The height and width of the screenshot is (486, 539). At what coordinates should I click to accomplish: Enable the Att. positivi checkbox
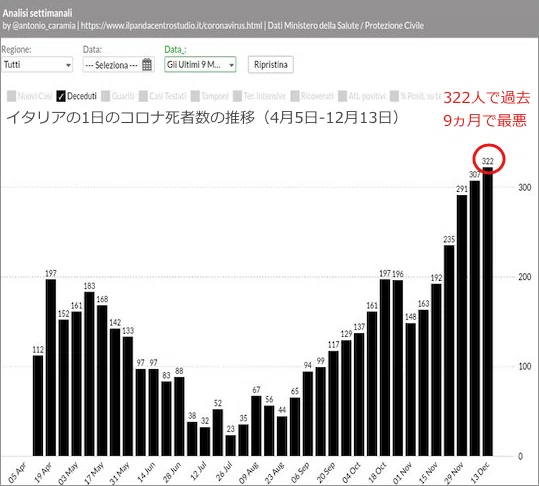[x=342, y=96]
